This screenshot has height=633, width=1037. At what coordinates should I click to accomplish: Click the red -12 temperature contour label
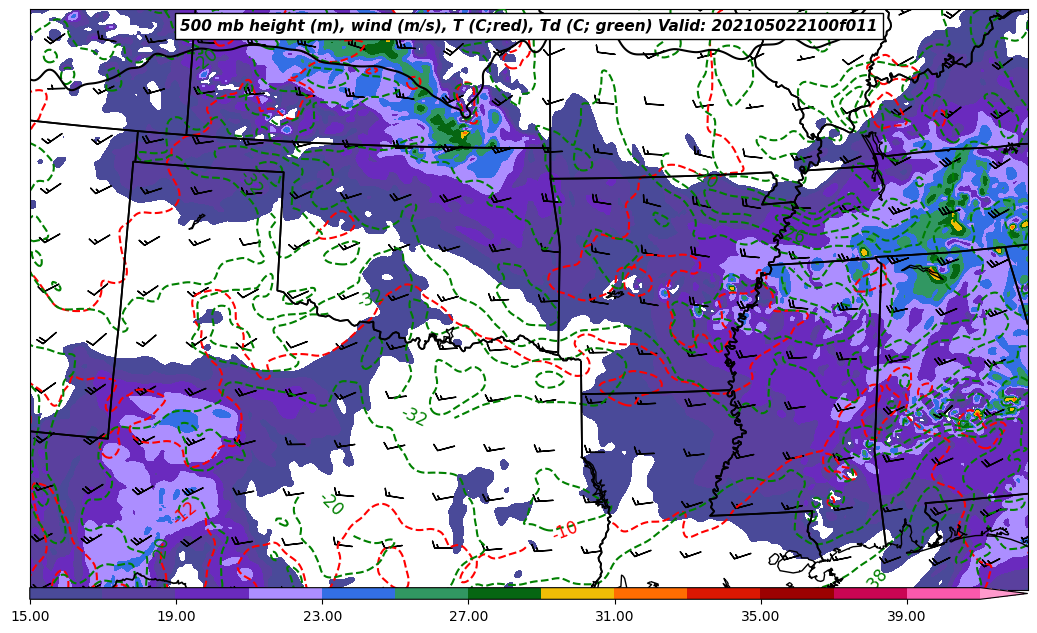184,511
